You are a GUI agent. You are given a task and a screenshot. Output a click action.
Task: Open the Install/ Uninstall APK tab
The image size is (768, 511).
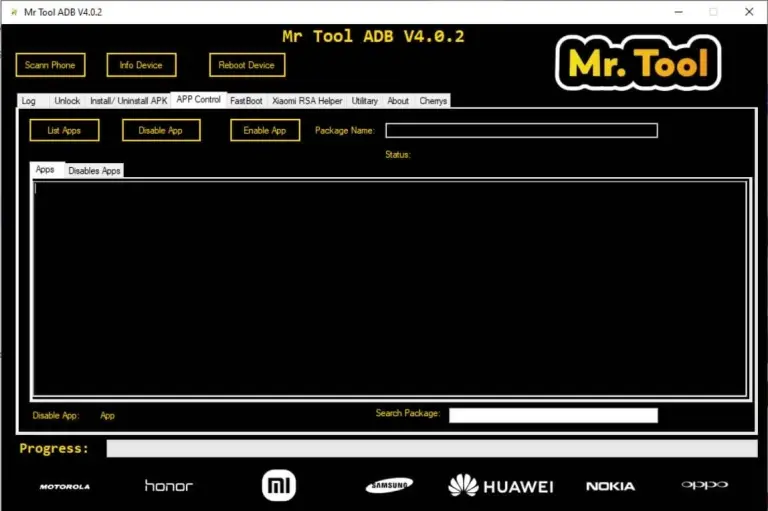128,100
